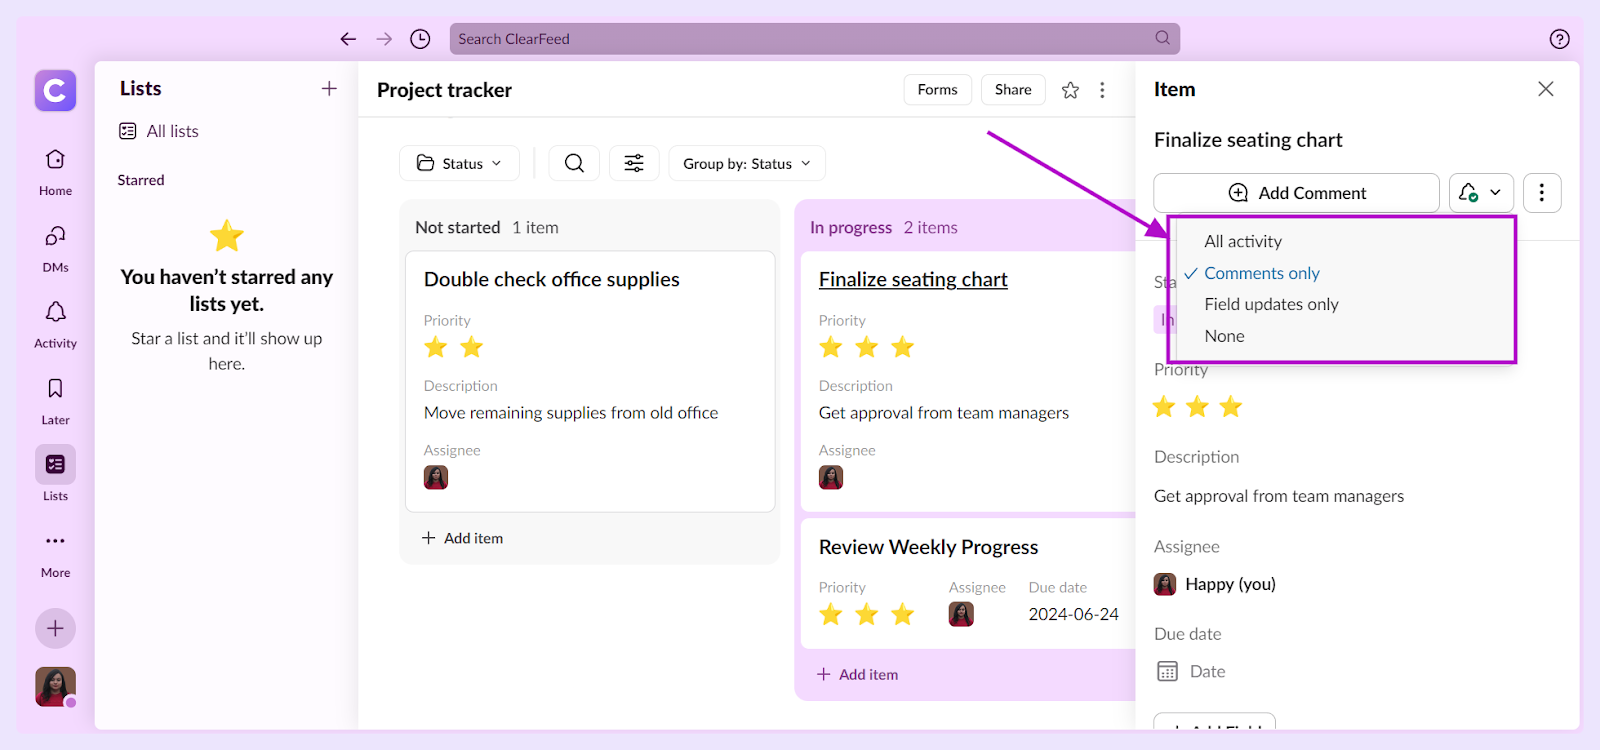This screenshot has width=1600, height=750.
Task: Open Later bookmark in the sidebar
Action: pyautogui.click(x=56, y=401)
